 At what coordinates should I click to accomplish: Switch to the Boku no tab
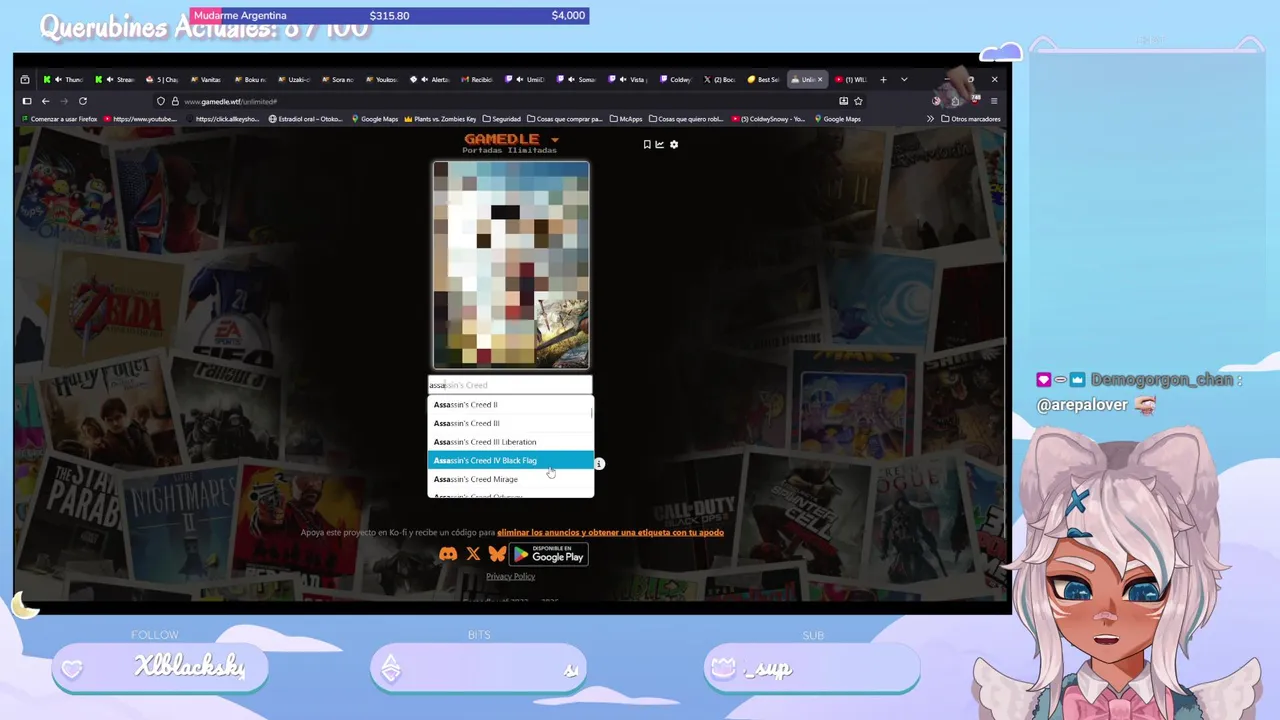pyautogui.click(x=250, y=79)
